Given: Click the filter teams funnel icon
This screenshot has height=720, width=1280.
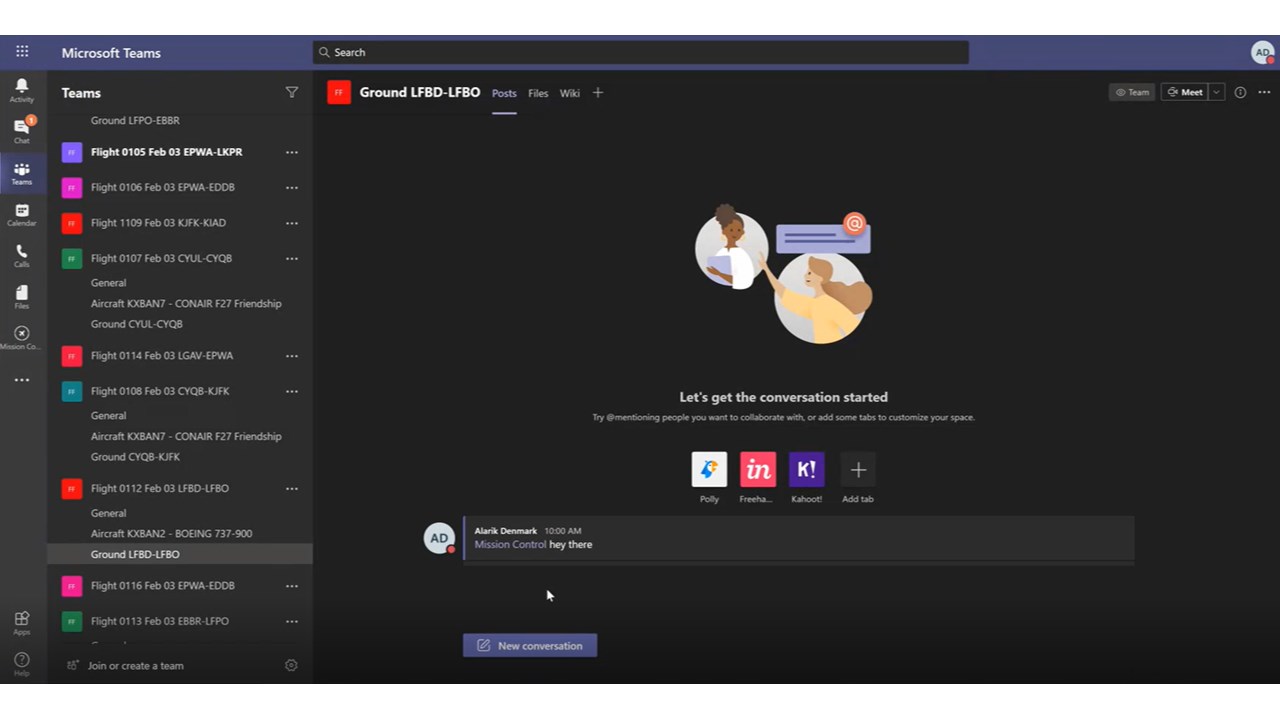Looking at the screenshot, I should 292,92.
